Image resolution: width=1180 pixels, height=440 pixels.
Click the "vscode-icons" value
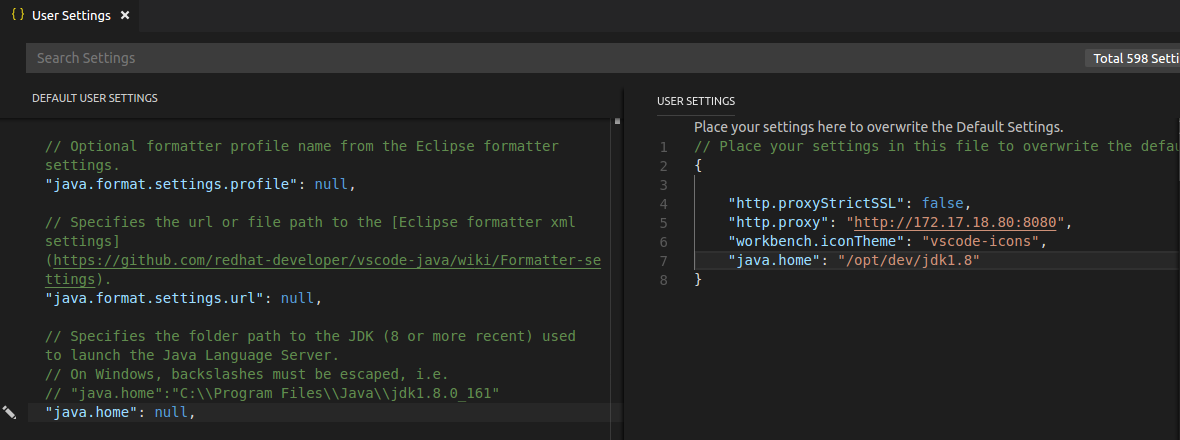(981, 241)
